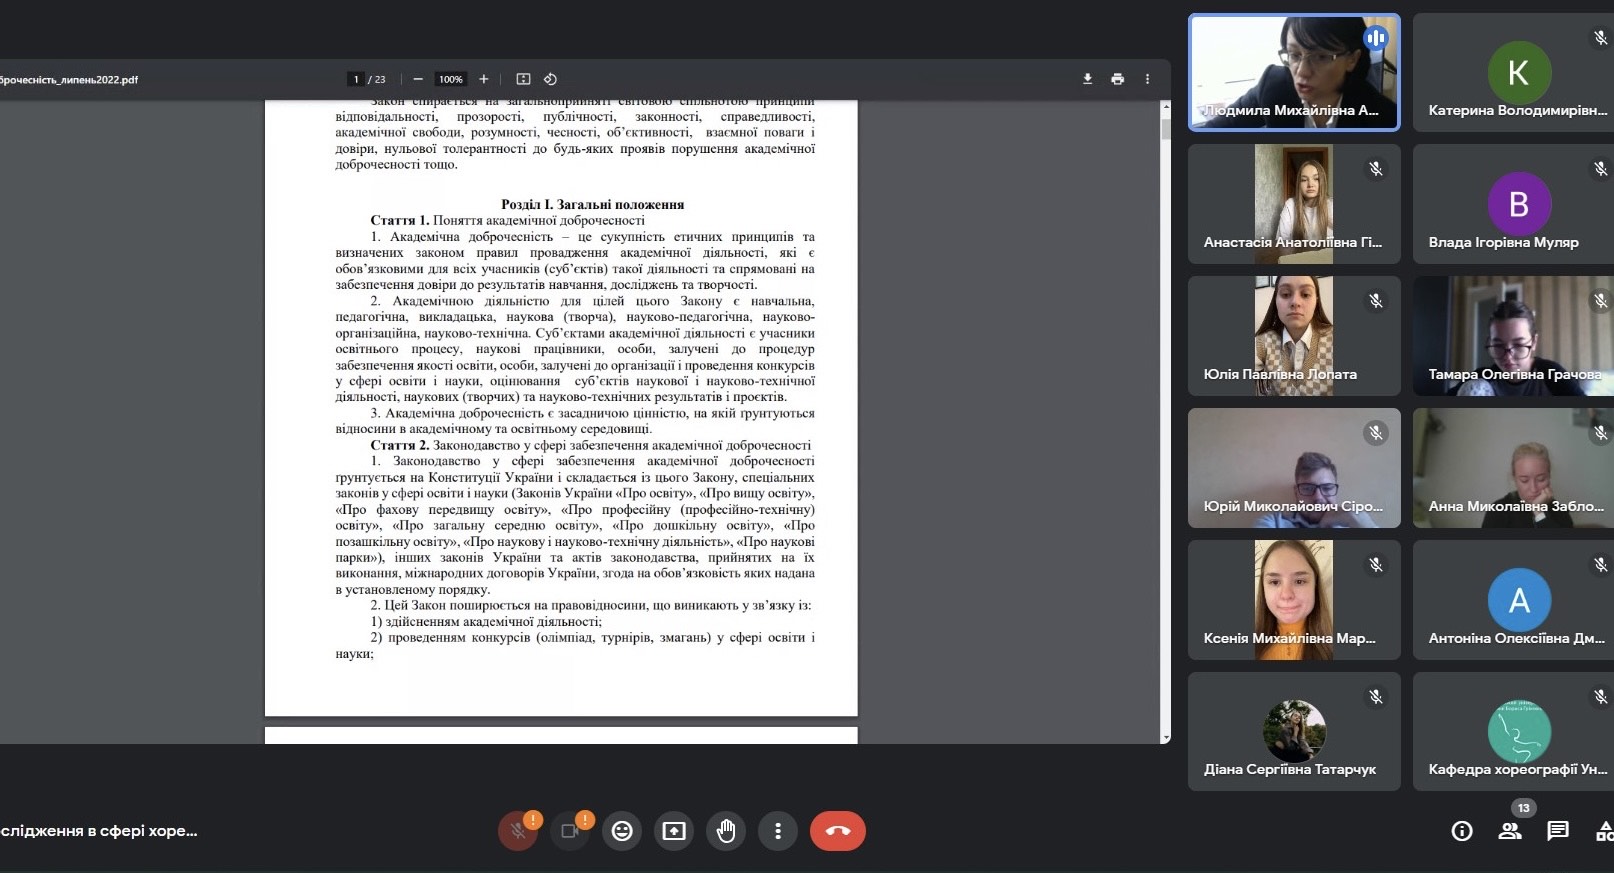Open the chat panel
Screen dimensions: 1614x873
pyautogui.click(x=1558, y=831)
